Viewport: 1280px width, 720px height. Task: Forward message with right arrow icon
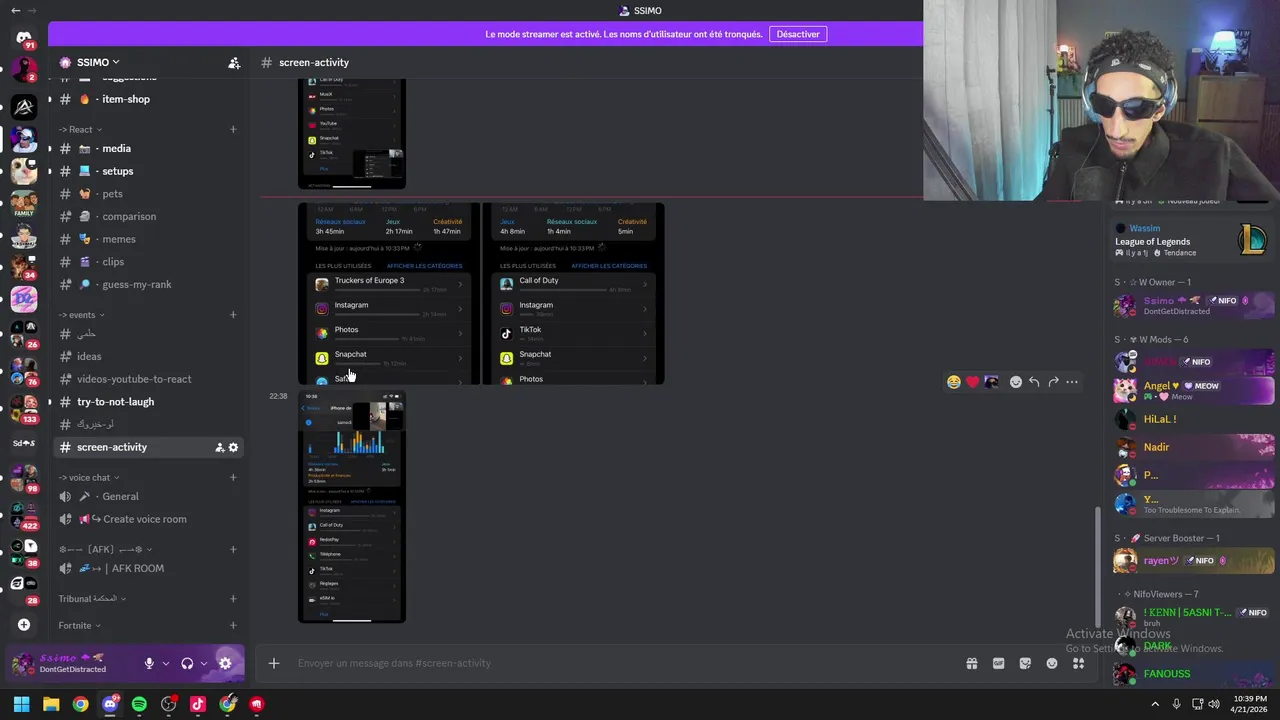point(1053,382)
